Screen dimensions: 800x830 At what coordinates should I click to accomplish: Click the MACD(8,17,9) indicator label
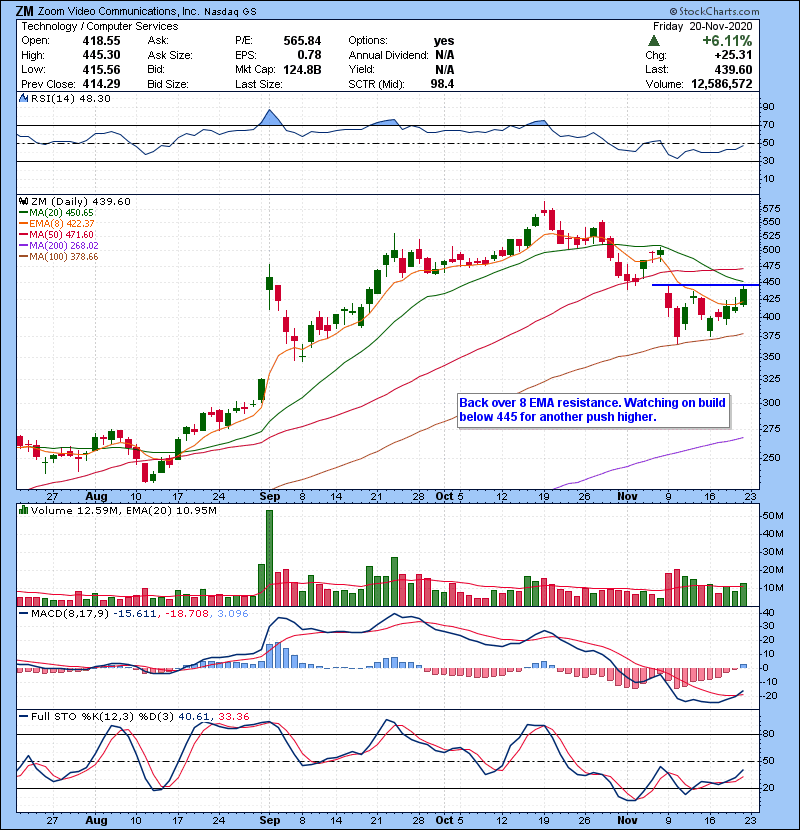[69, 614]
